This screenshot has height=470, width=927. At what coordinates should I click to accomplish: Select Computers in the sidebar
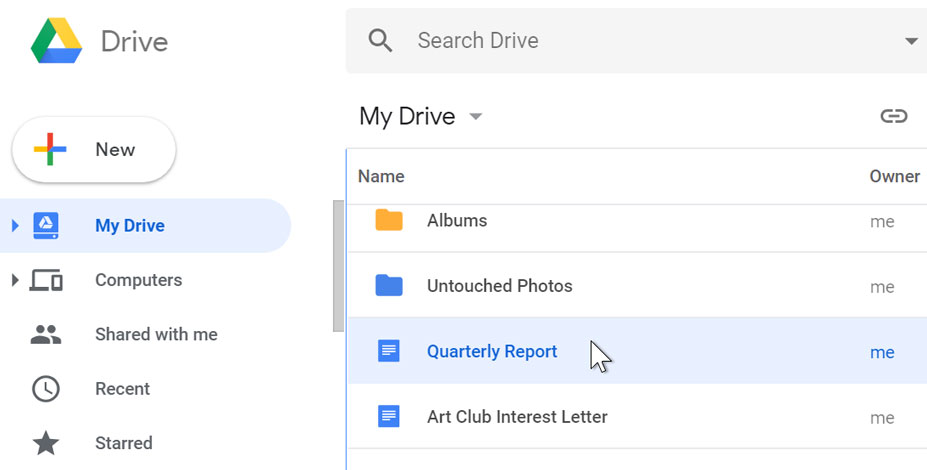click(x=138, y=280)
